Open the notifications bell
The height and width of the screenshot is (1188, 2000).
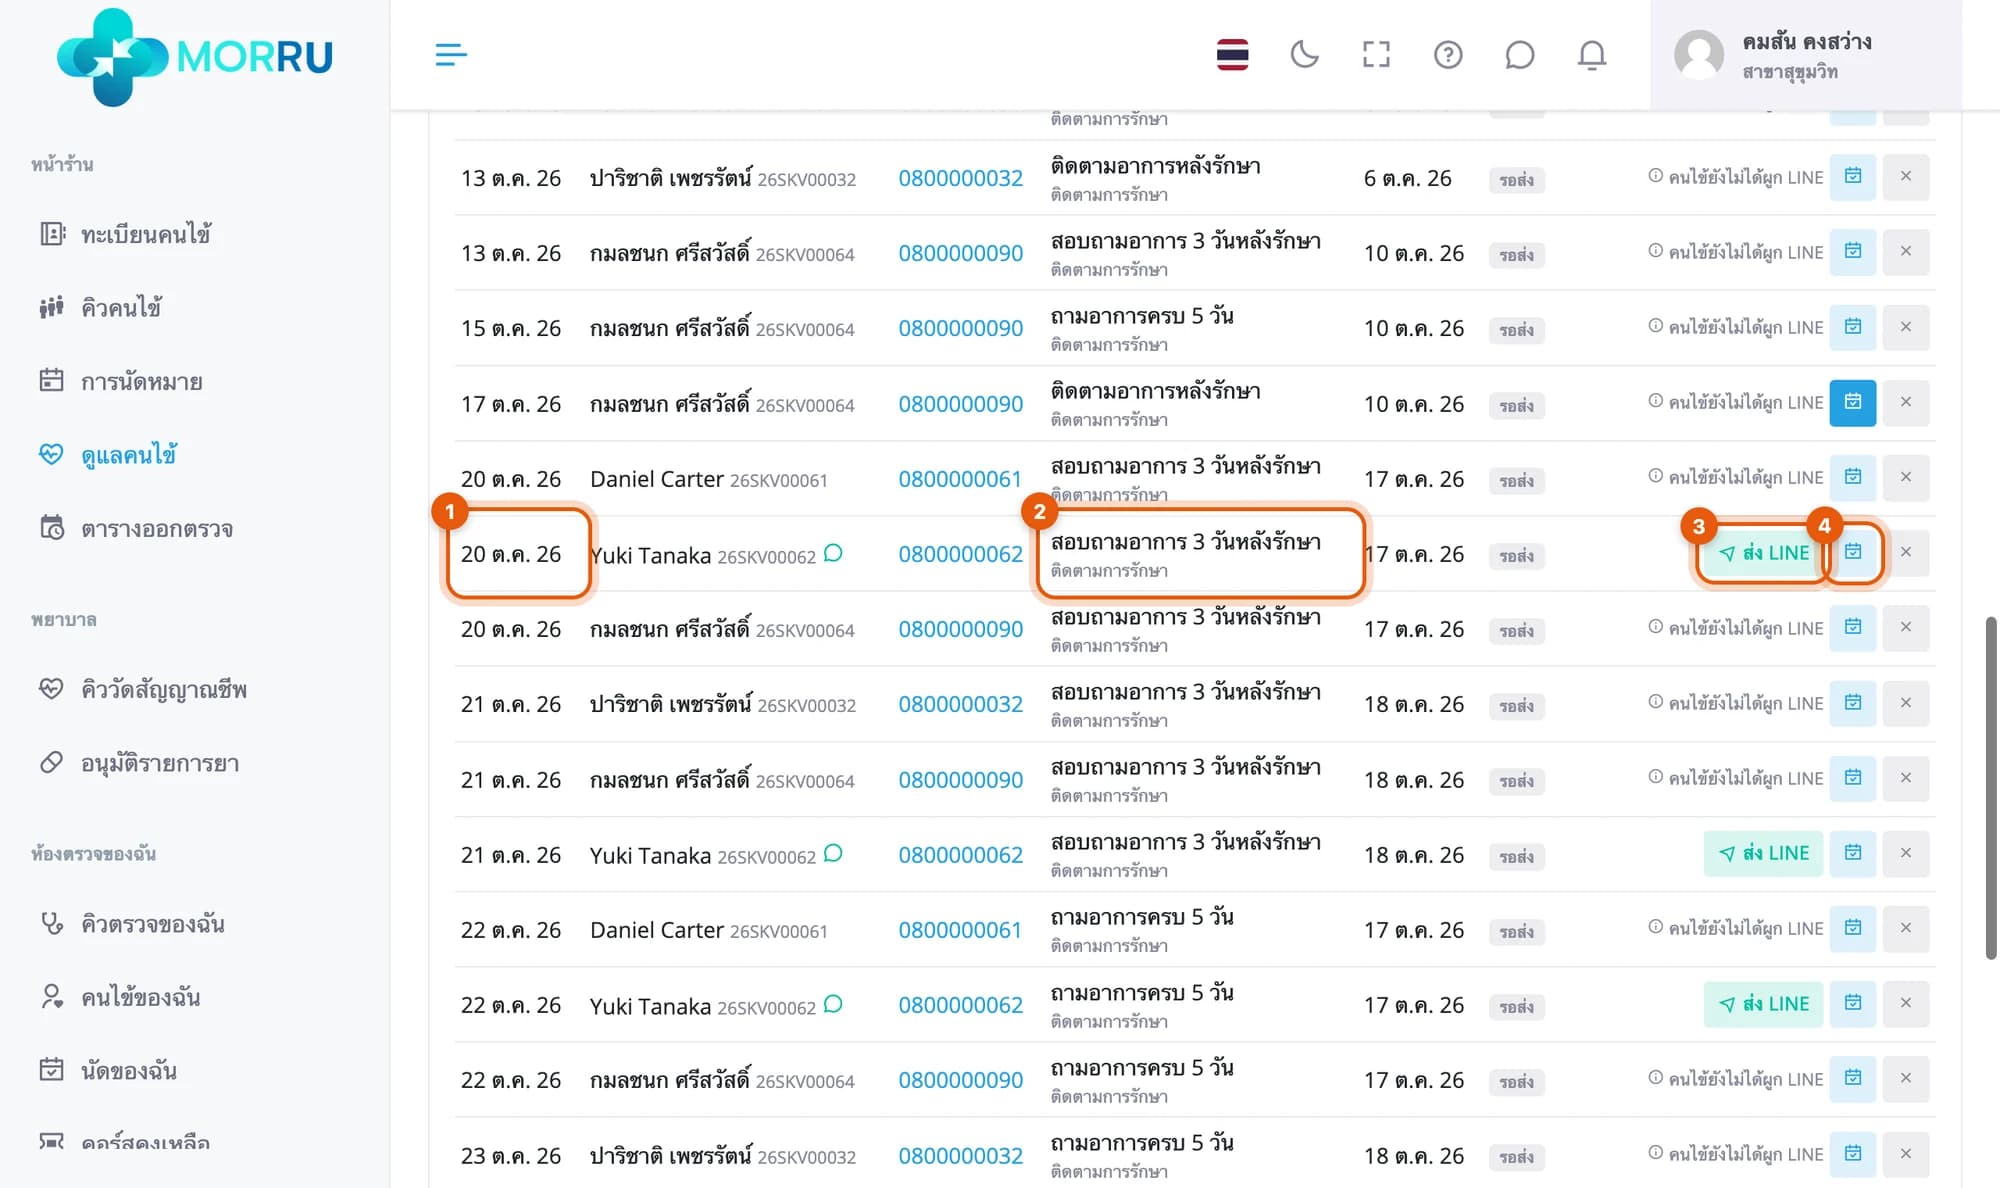point(1592,54)
